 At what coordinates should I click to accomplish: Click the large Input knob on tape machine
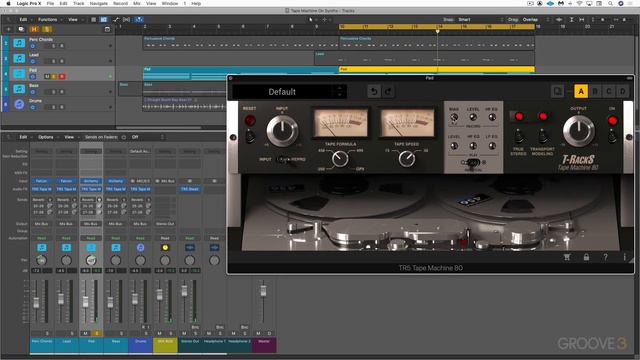pyautogui.click(x=282, y=131)
